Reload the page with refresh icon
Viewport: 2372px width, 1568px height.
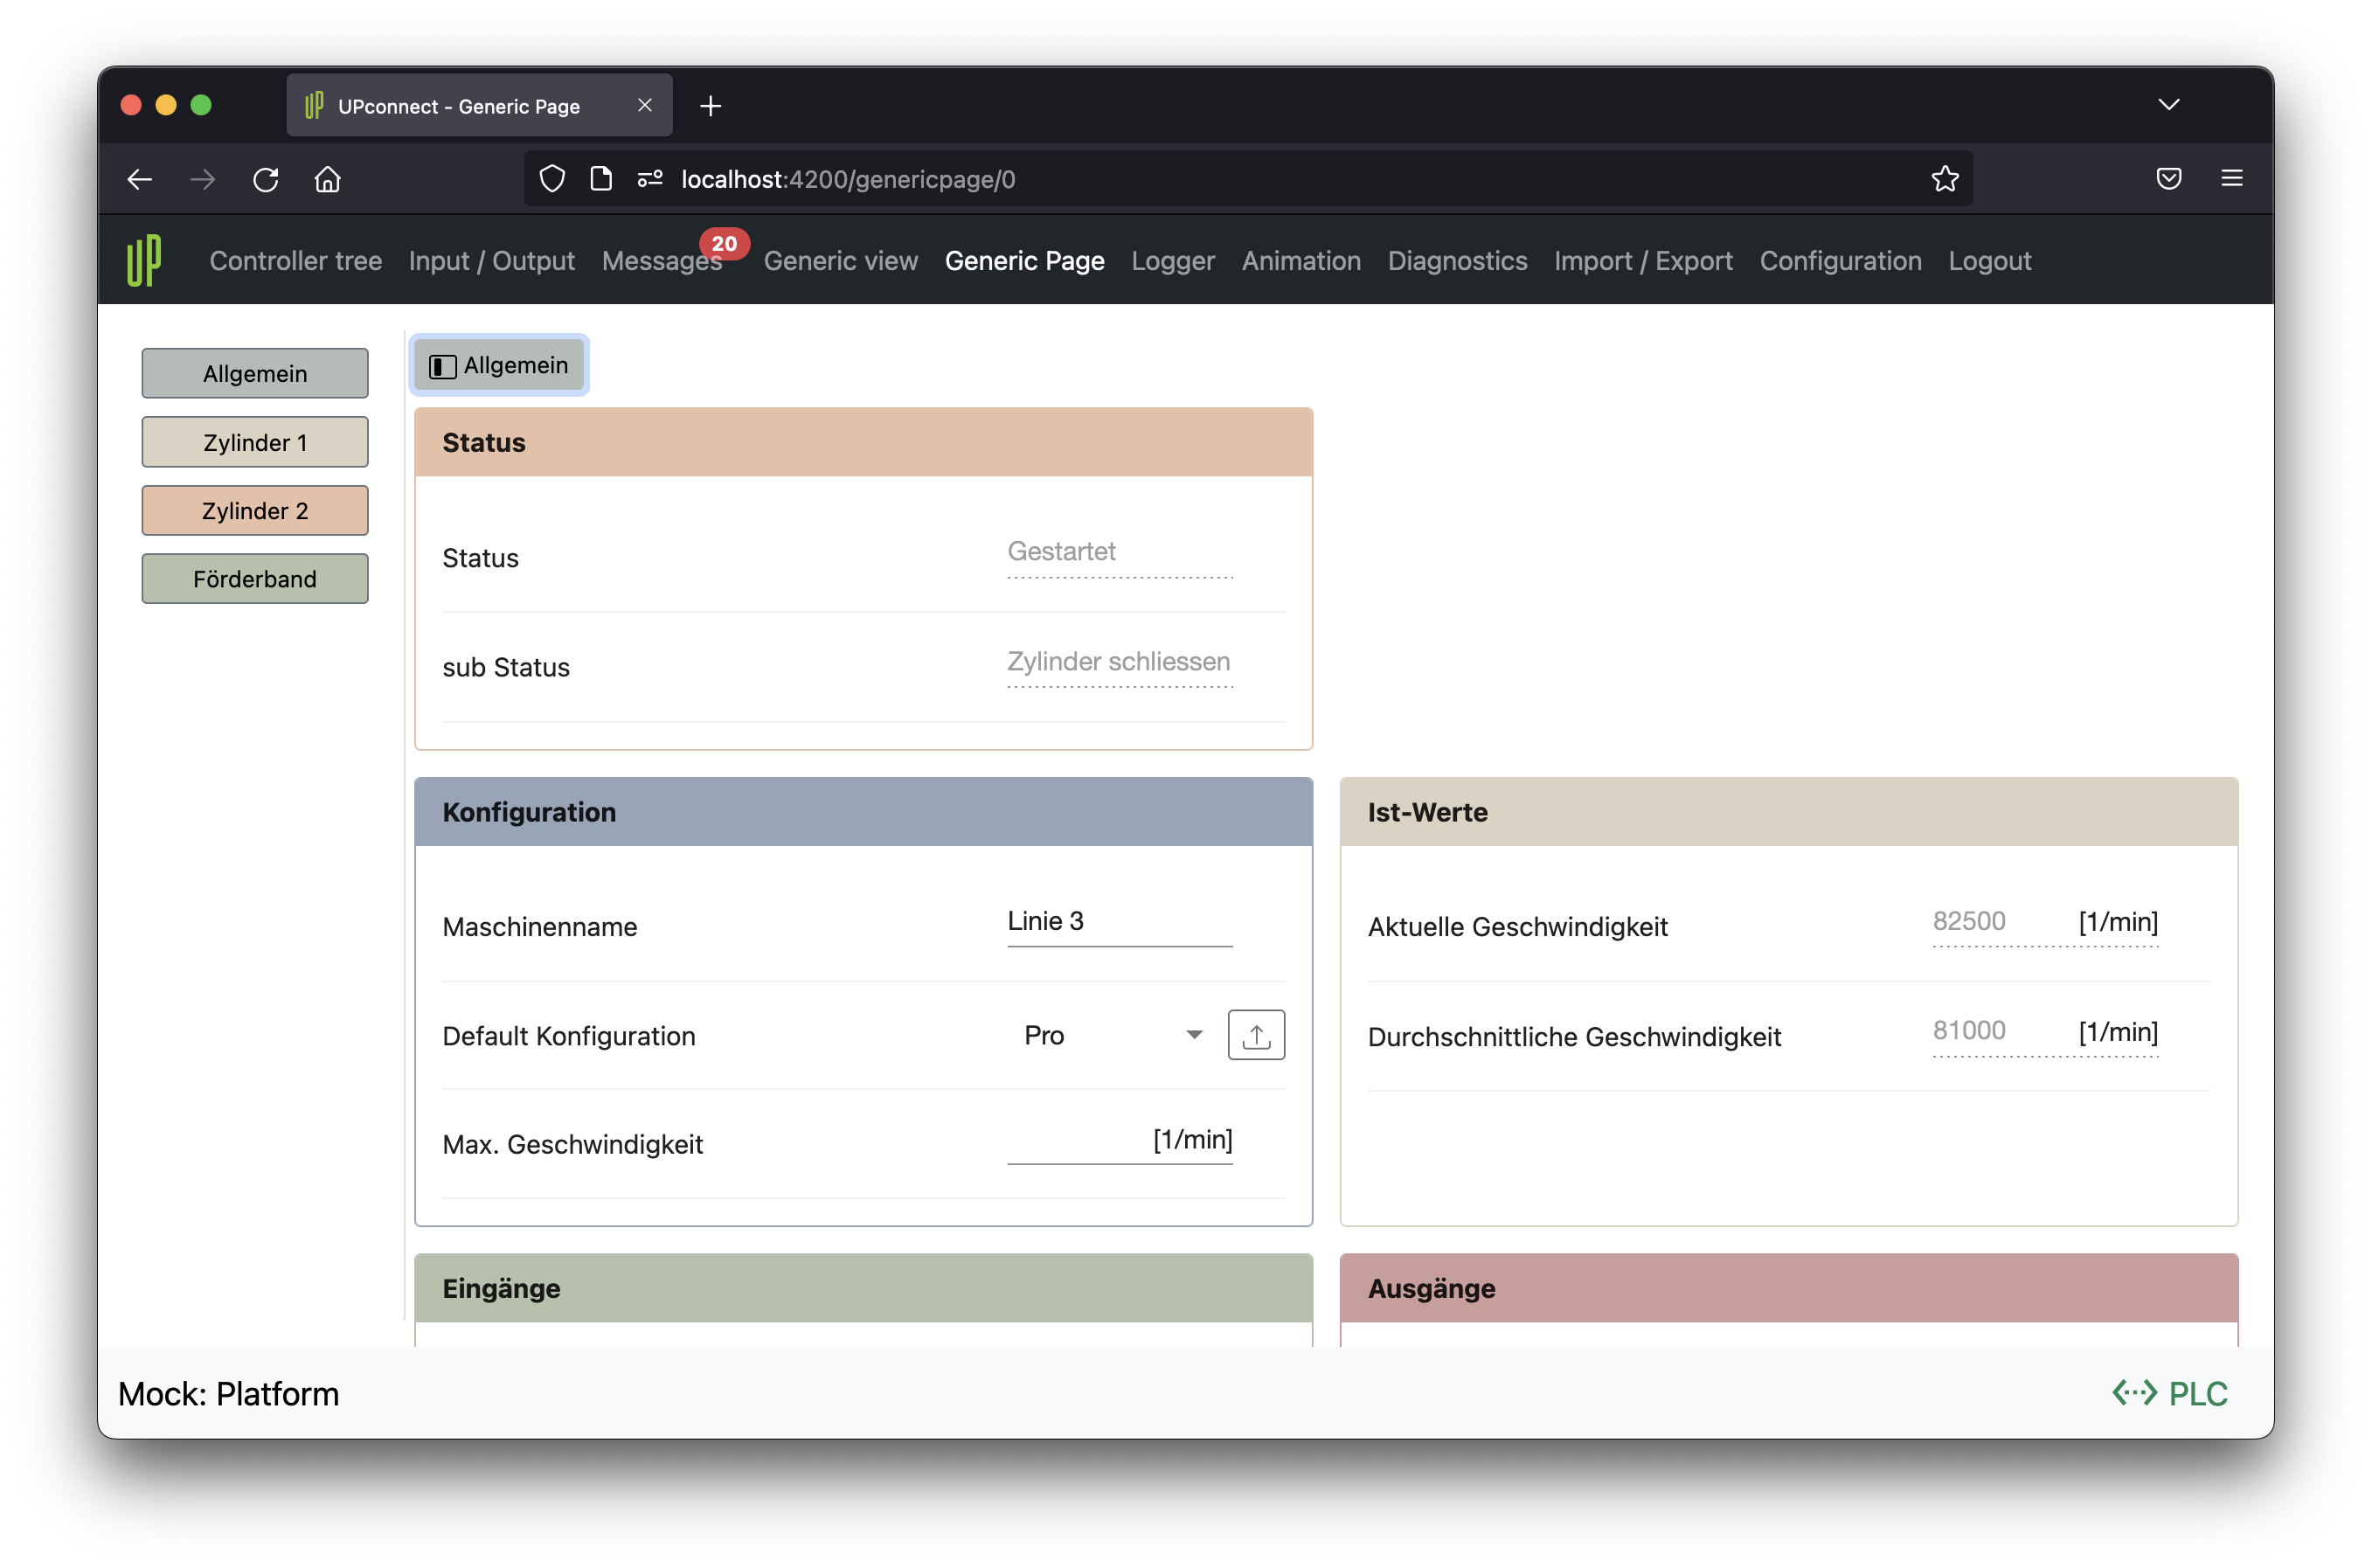(x=265, y=179)
